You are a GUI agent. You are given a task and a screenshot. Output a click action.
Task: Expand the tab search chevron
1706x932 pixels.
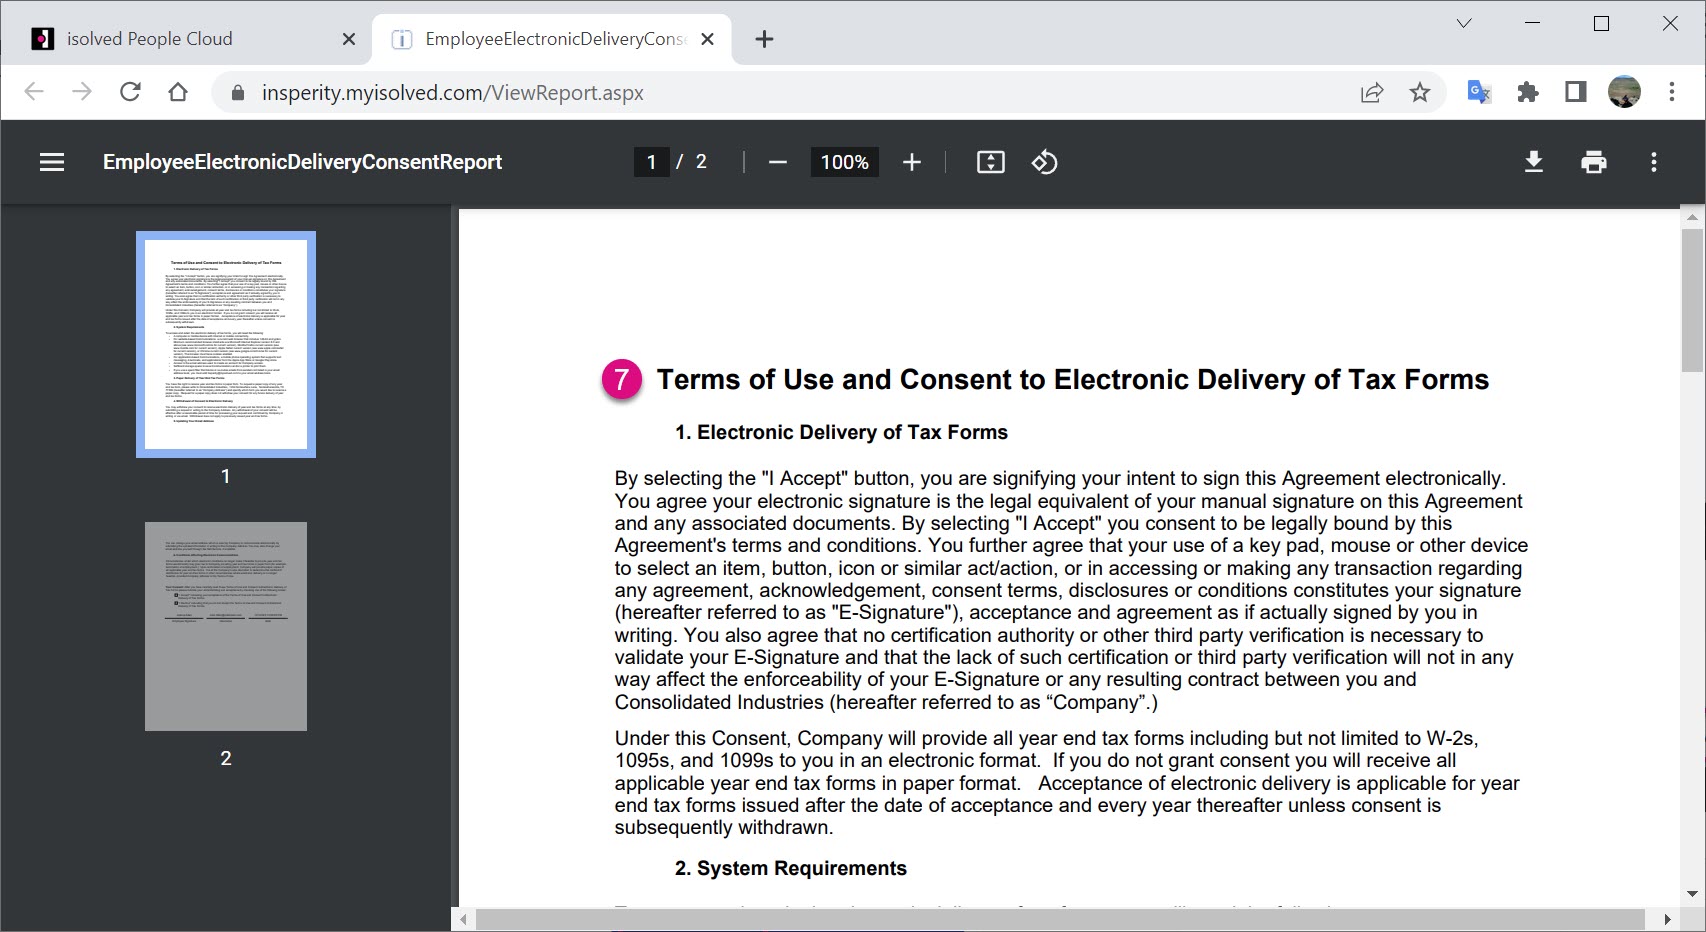pos(1464,24)
